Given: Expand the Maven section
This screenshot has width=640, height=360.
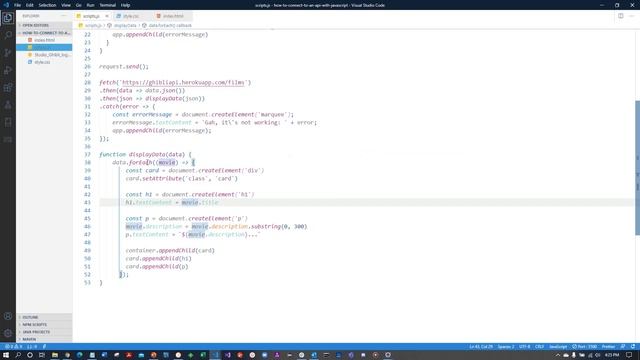Looking at the screenshot, I should click(44, 339).
